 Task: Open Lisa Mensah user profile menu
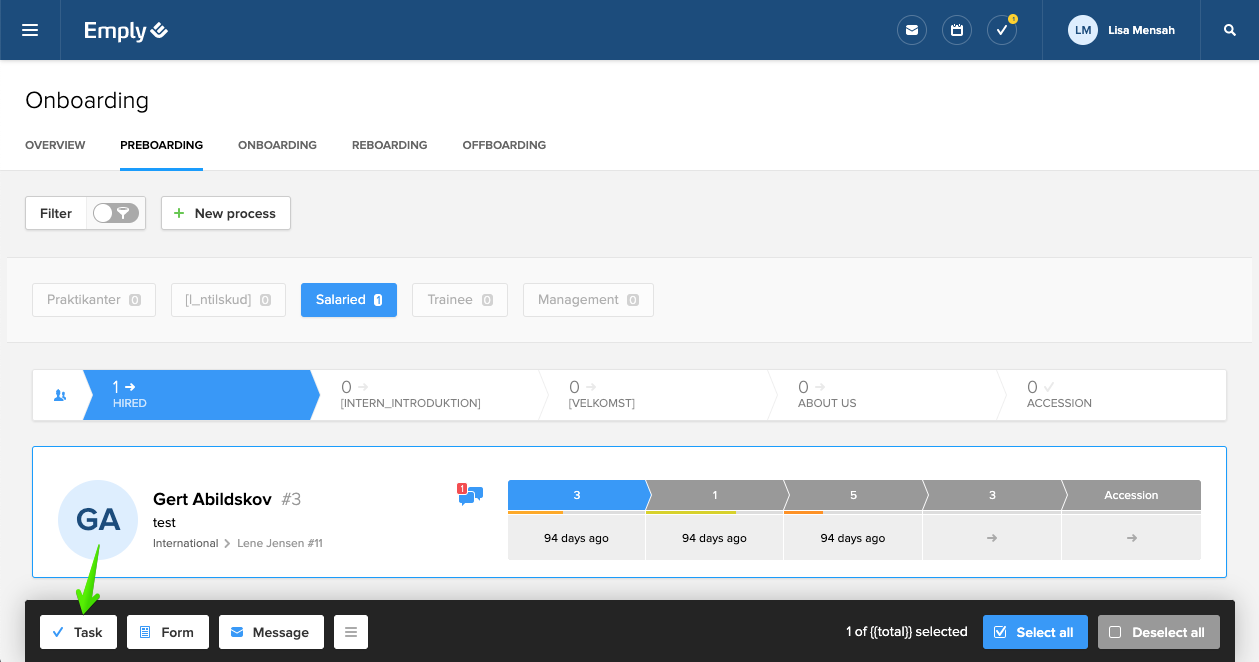tap(1121, 30)
